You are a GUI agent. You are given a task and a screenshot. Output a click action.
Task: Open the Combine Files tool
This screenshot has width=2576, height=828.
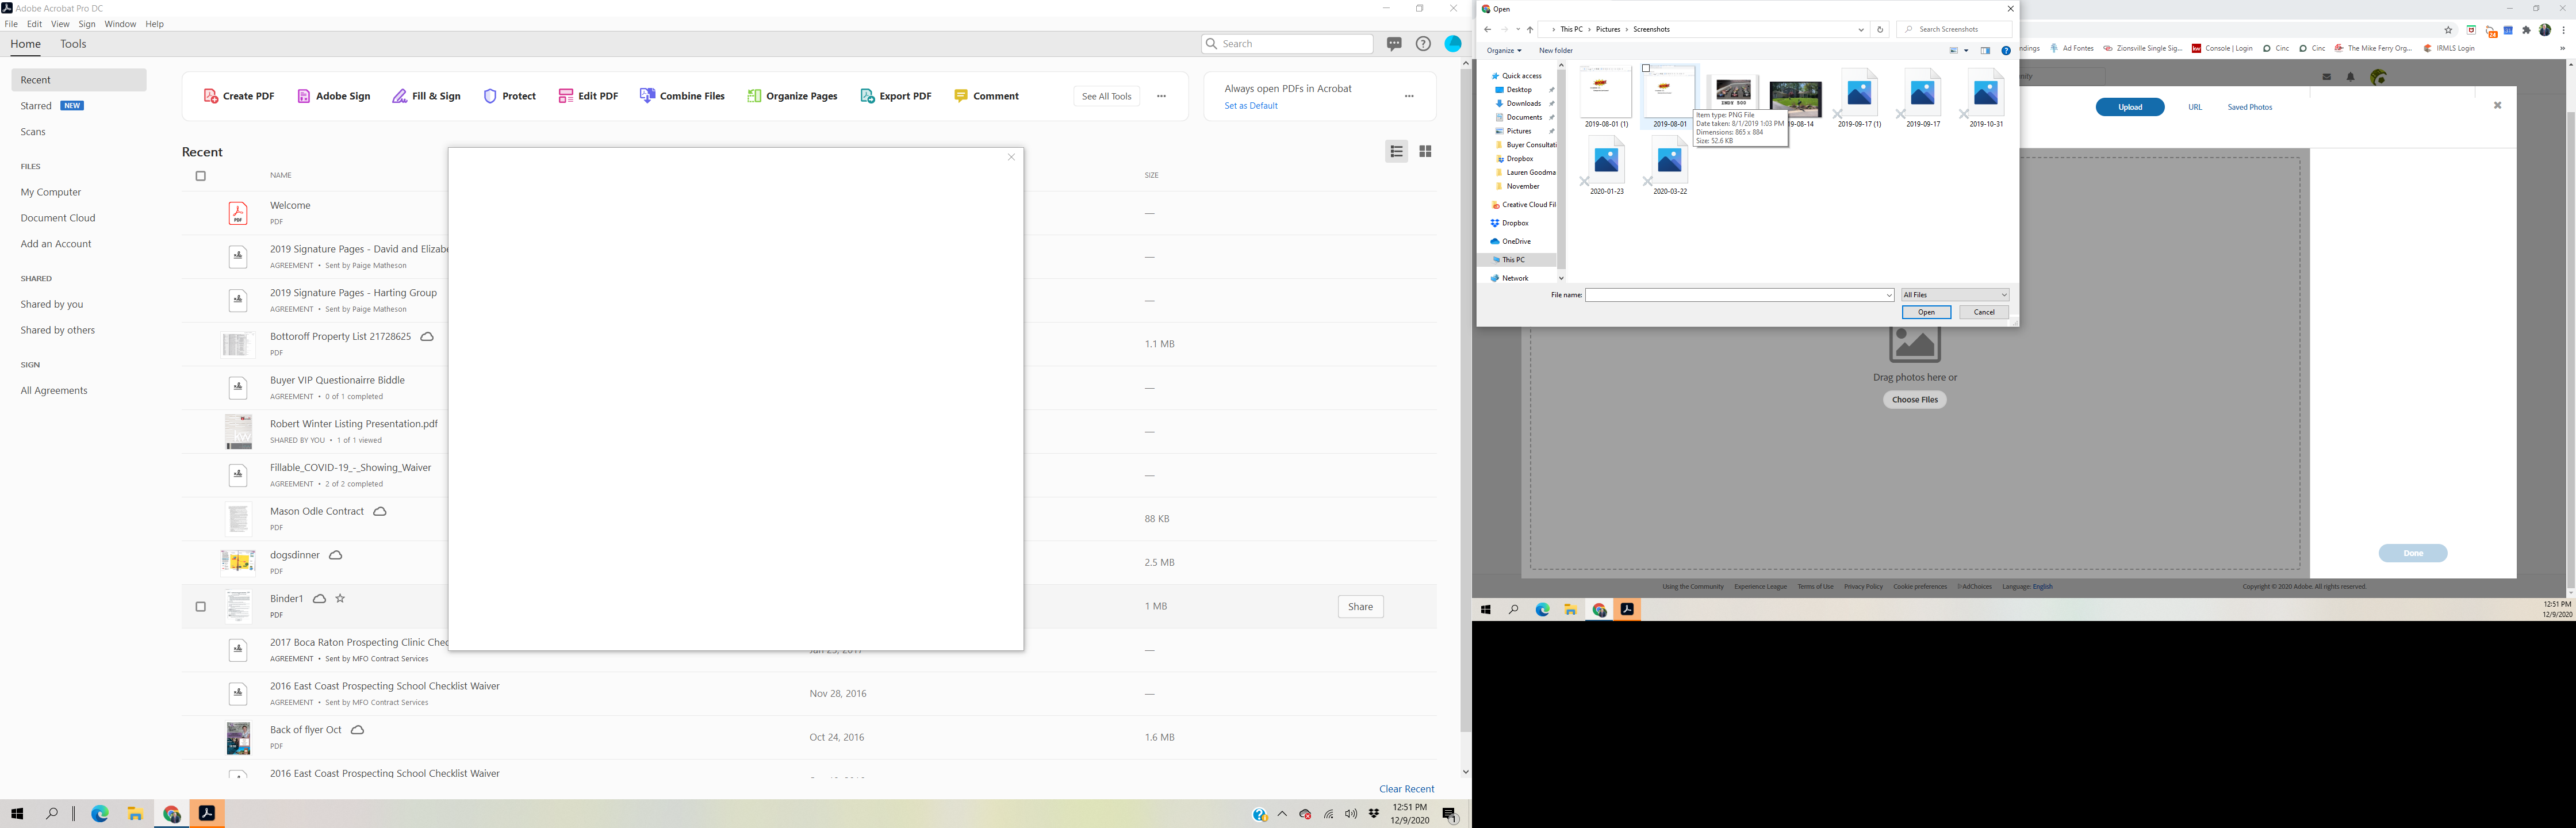click(682, 95)
